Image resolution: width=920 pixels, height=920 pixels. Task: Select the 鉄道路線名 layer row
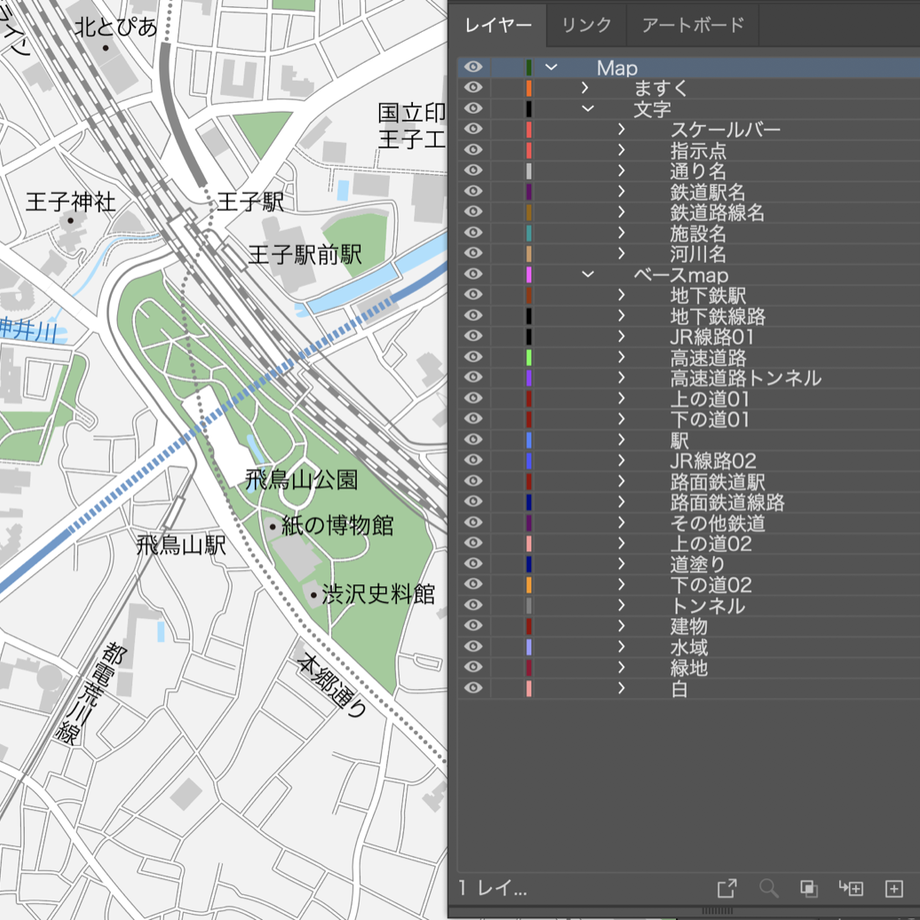click(x=688, y=212)
